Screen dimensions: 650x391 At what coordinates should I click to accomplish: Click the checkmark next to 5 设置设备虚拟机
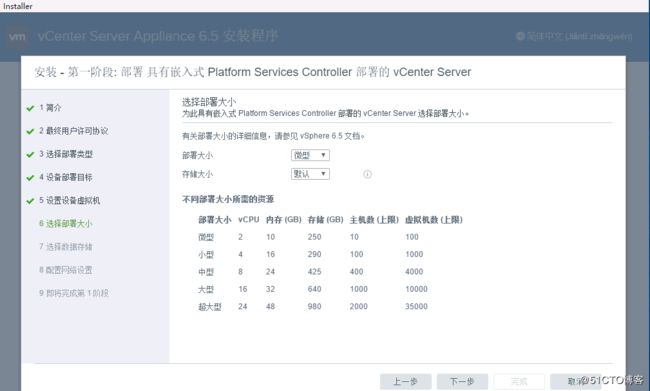click(x=30, y=201)
